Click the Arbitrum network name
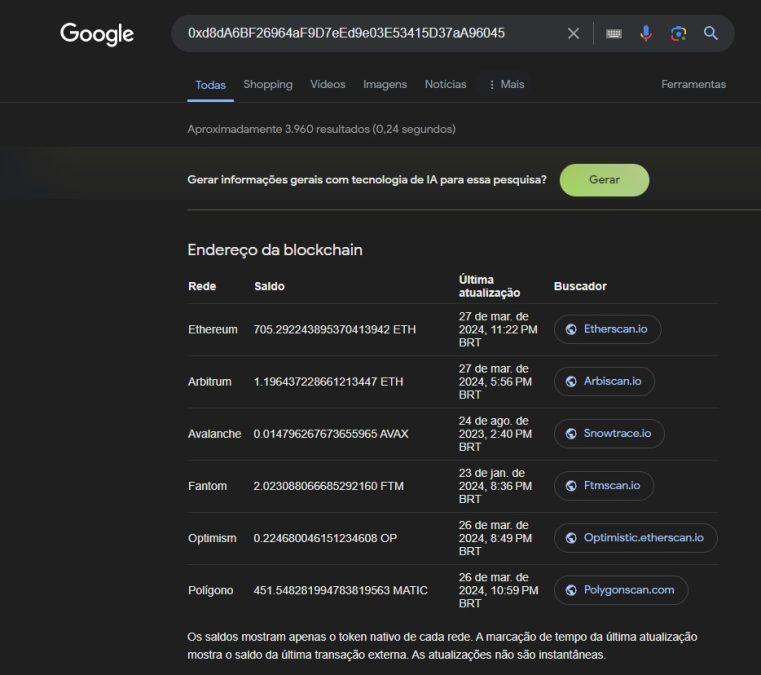Screen dimensions: 761x675 pyautogui.click(x=210, y=382)
